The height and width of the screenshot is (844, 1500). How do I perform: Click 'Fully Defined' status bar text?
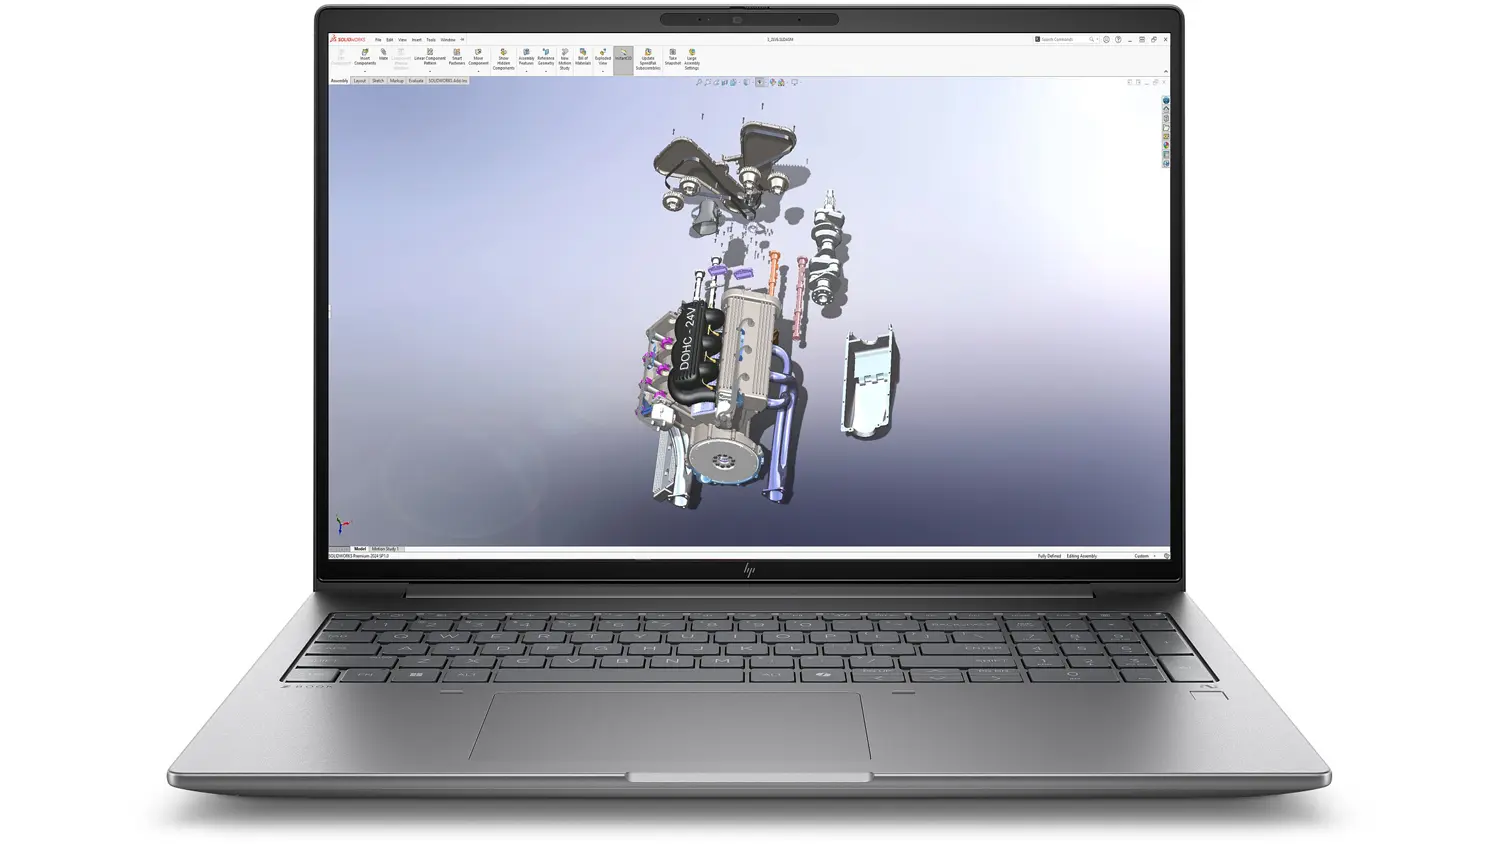pyautogui.click(x=1049, y=556)
